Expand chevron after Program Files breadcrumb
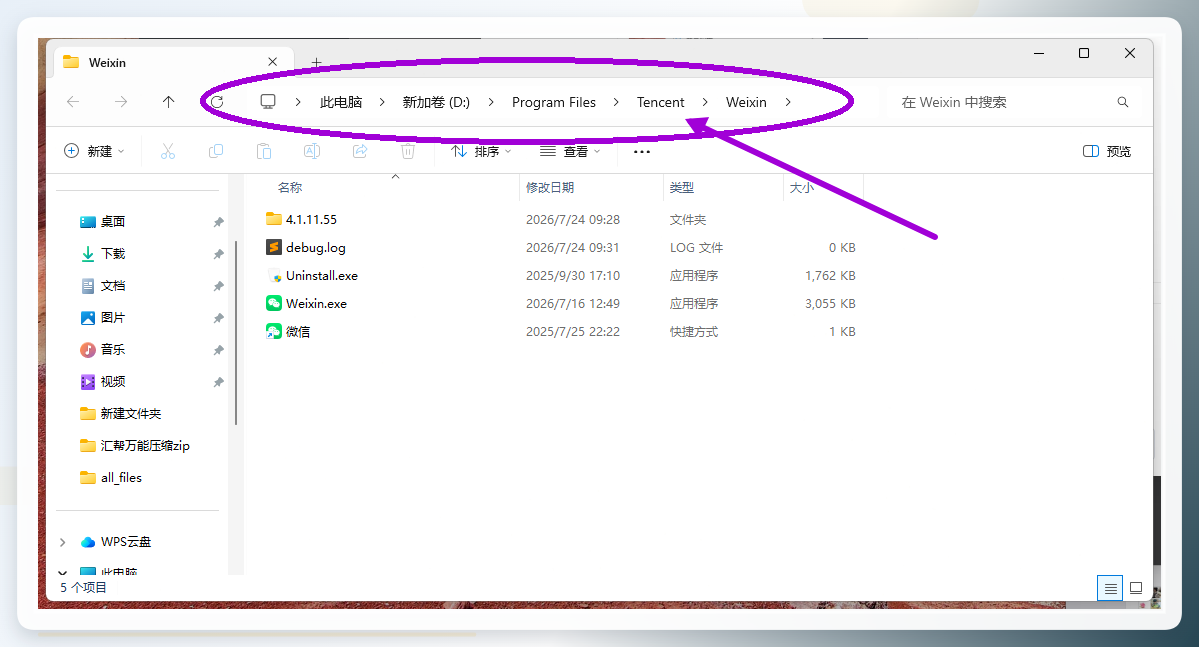Viewport: 1199px width, 647px height. [616, 102]
